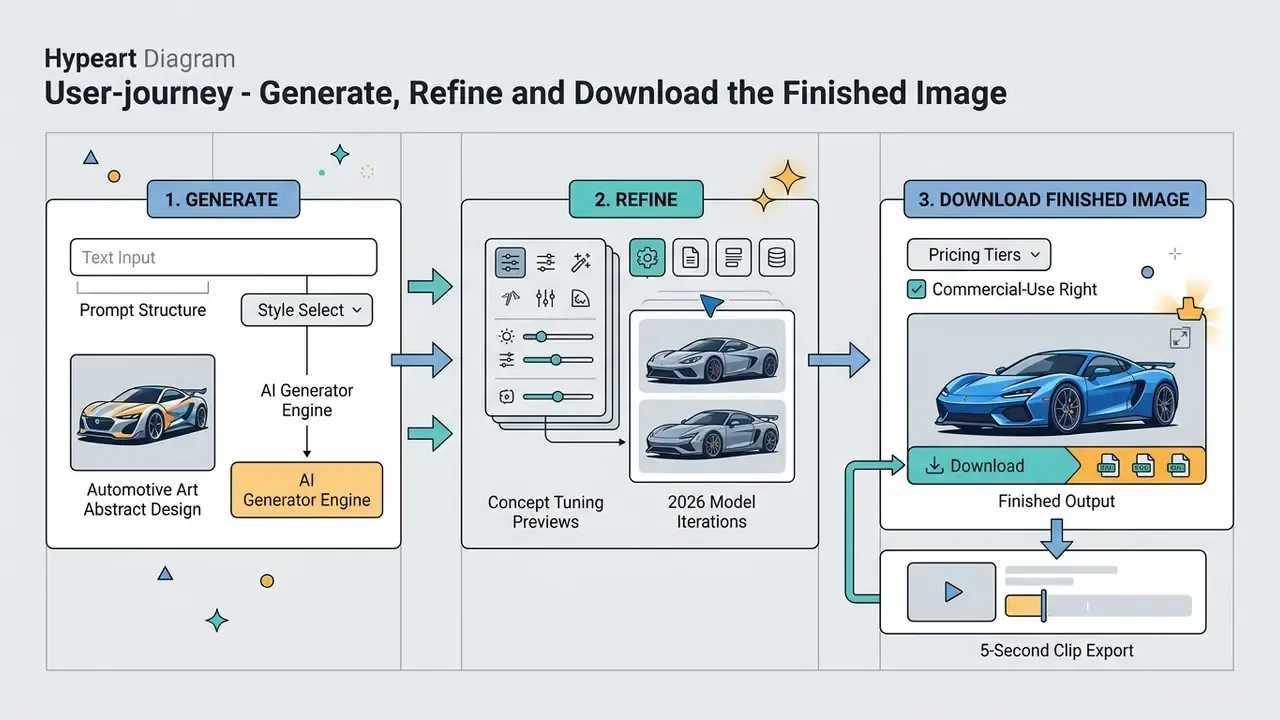Screen dimensions: 1280x720
Task: Click the Concept Tuning Previews caption
Action: pyautogui.click(x=546, y=511)
